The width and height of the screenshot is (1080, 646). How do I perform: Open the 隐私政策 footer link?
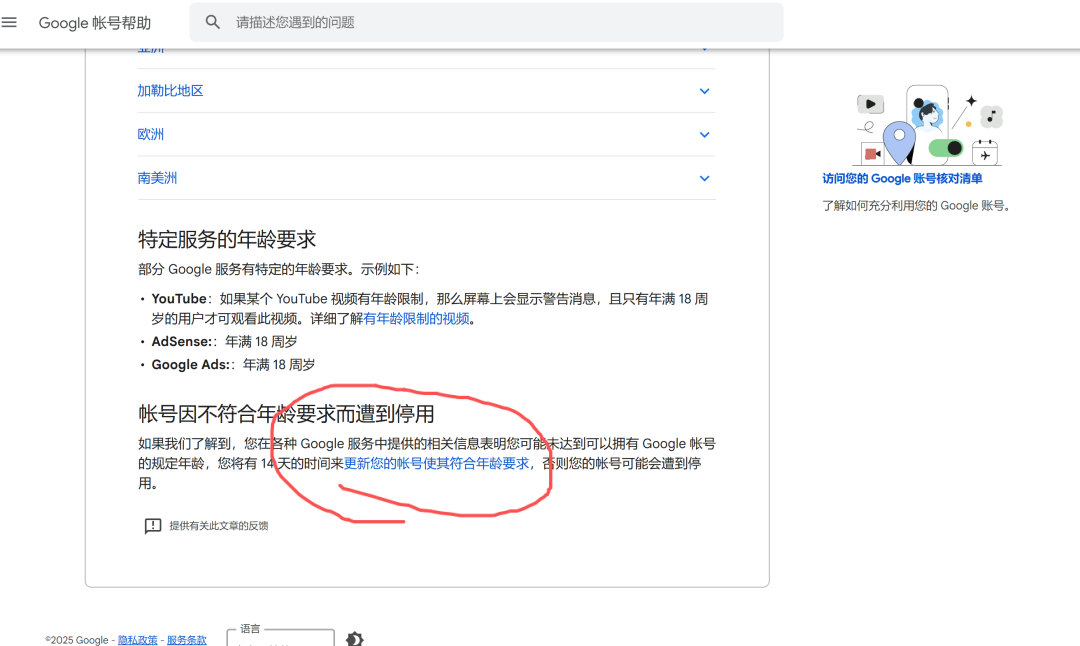pos(137,640)
